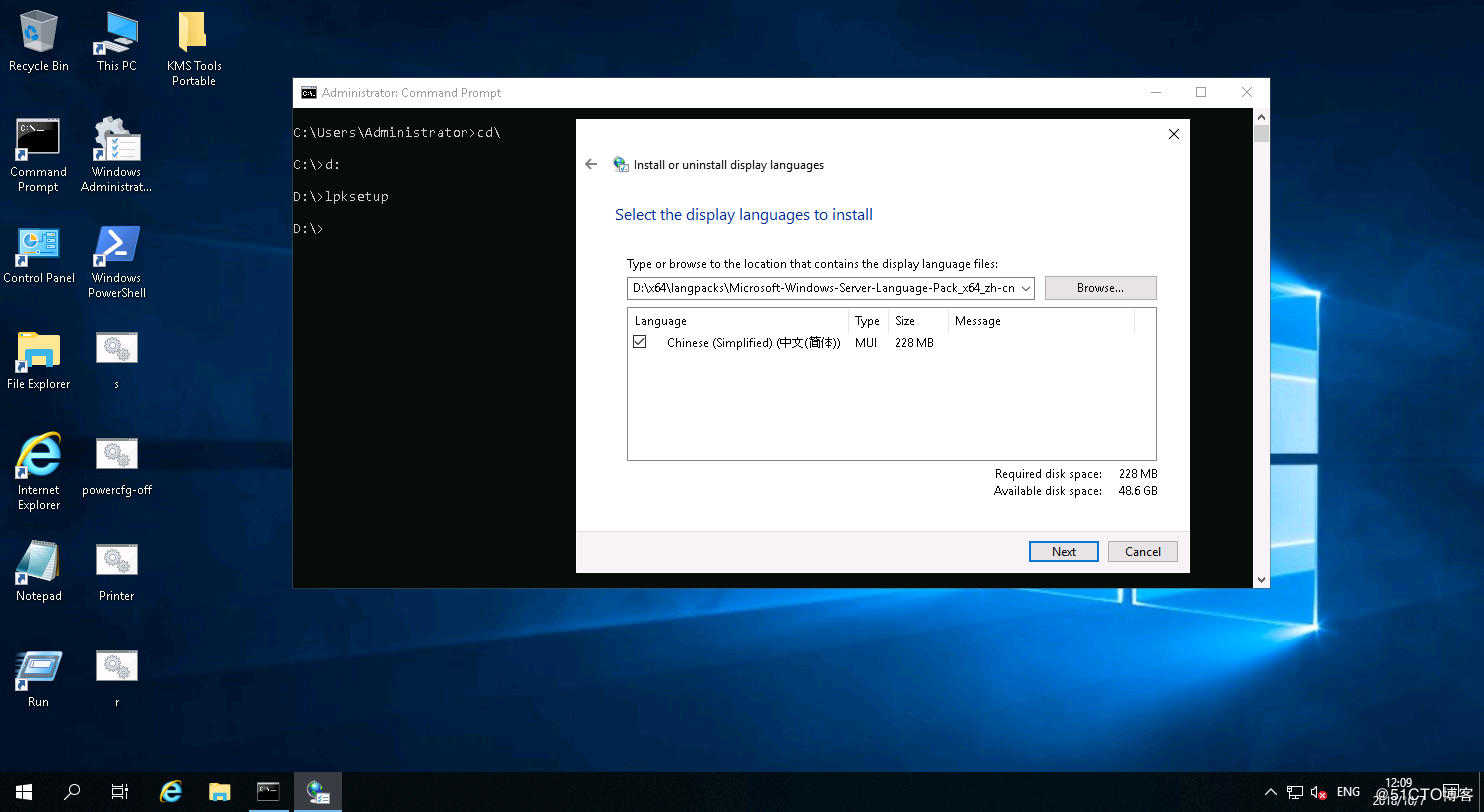Image resolution: width=1484 pixels, height=812 pixels.
Task: Open KMS Tools Portable folder
Action: (x=194, y=40)
